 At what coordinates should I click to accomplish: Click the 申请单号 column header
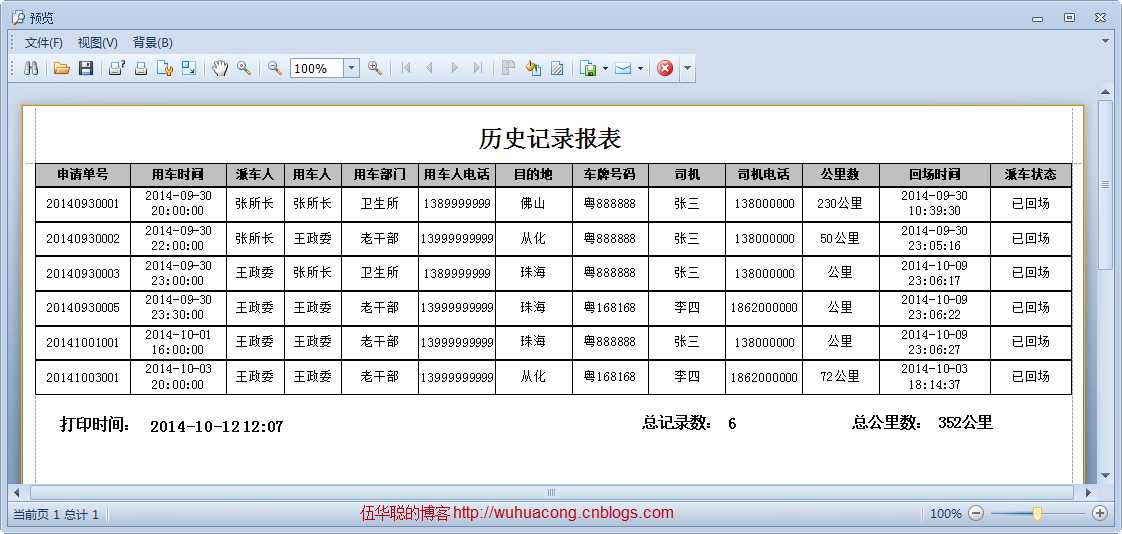tap(83, 175)
